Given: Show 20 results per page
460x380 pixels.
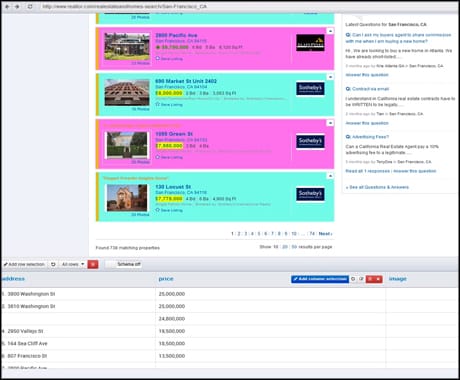Looking at the screenshot, I should (x=285, y=247).
